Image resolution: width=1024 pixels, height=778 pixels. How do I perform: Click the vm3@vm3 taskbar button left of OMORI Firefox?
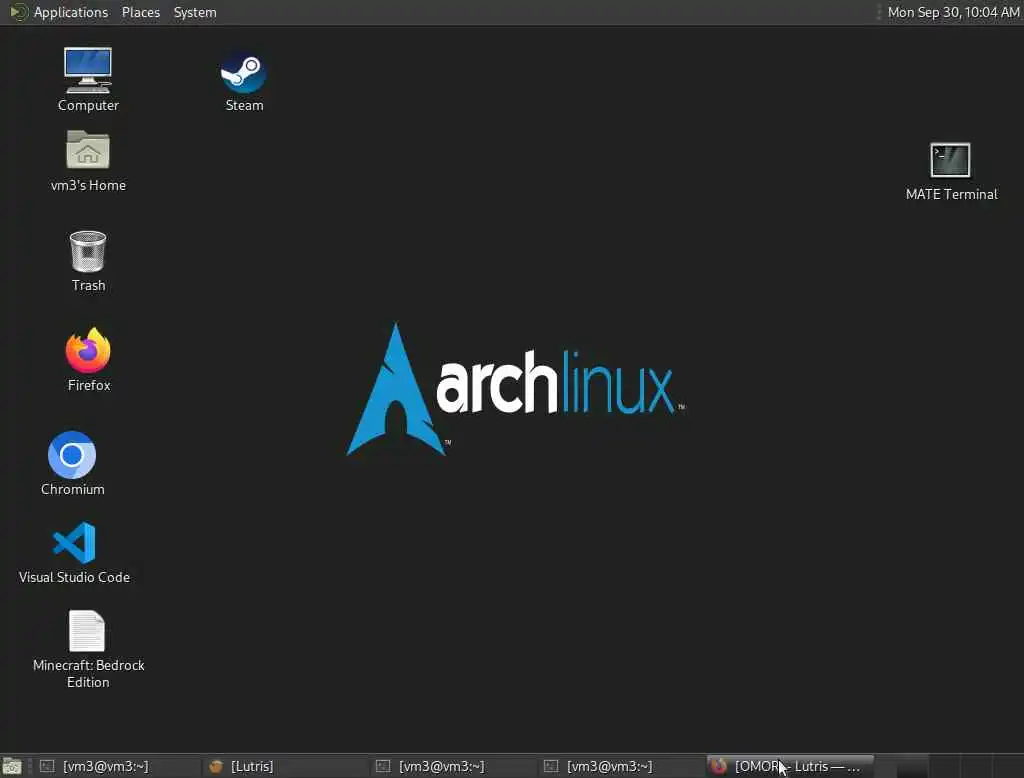pyautogui.click(x=620, y=766)
